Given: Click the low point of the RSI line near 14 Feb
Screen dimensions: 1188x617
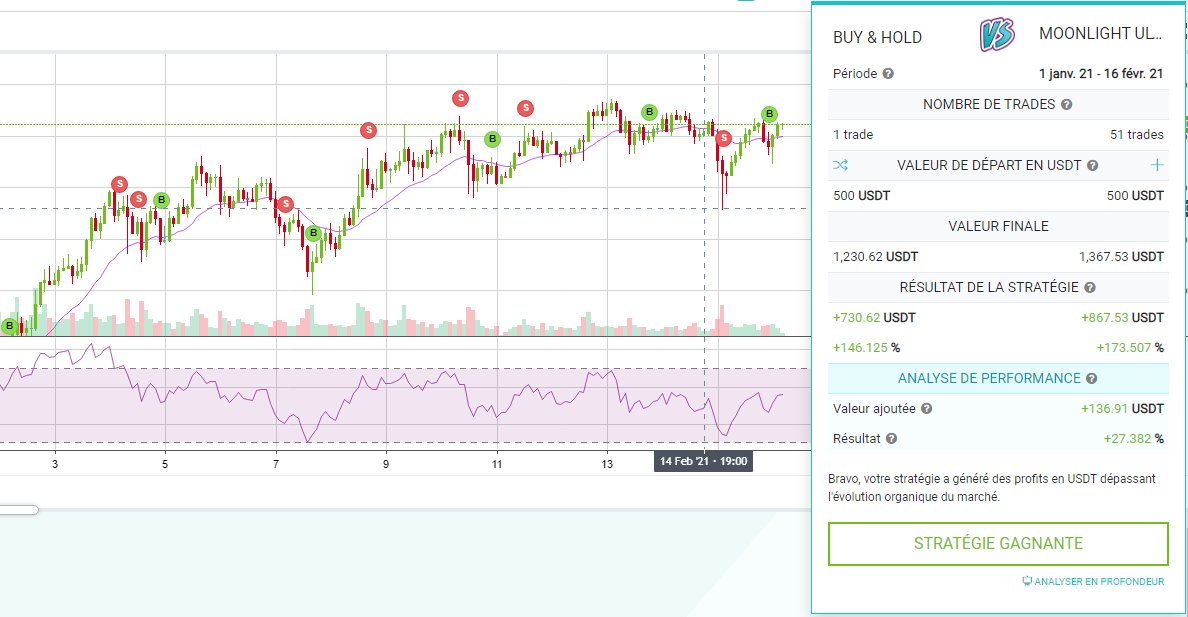Looking at the screenshot, I should click(x=724, y=435).
